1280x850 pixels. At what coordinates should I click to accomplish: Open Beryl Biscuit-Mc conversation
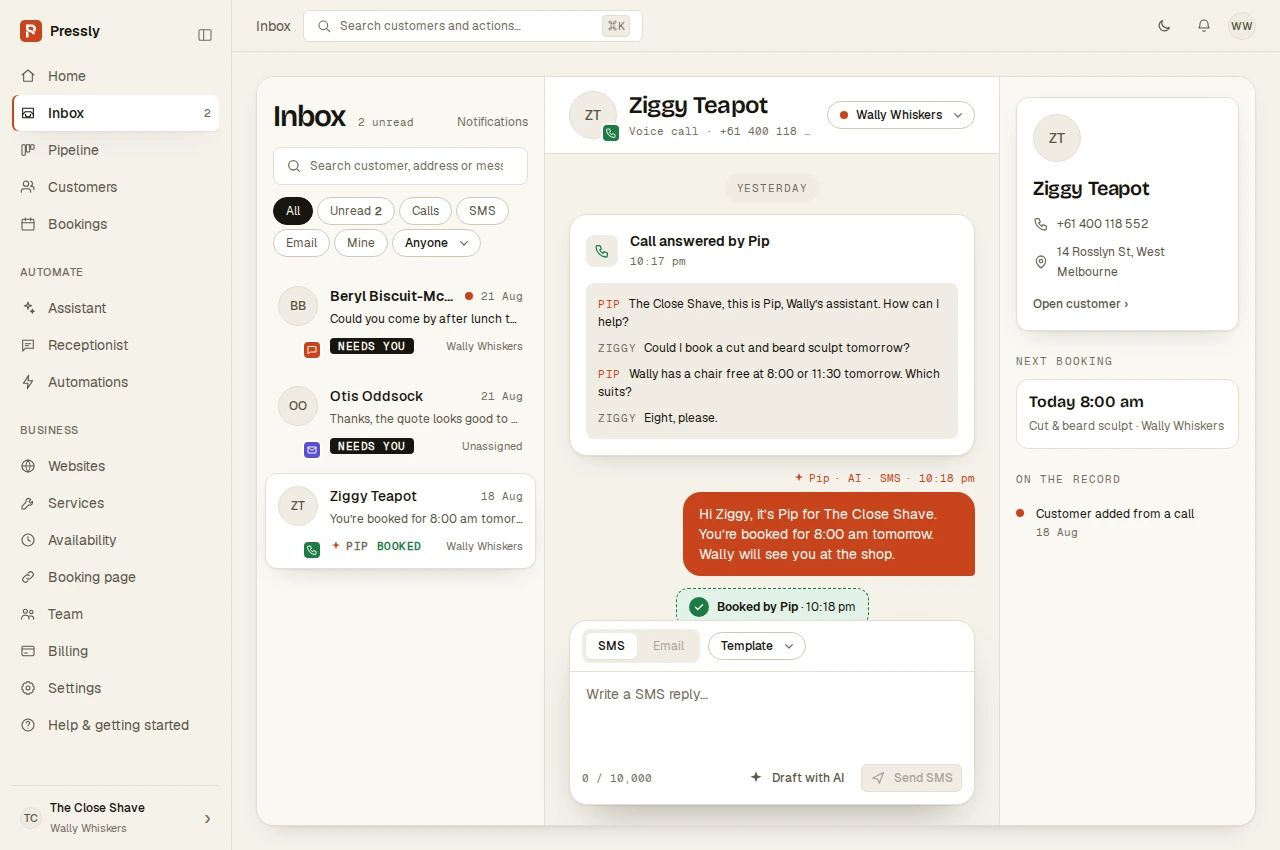pos(400,321)
